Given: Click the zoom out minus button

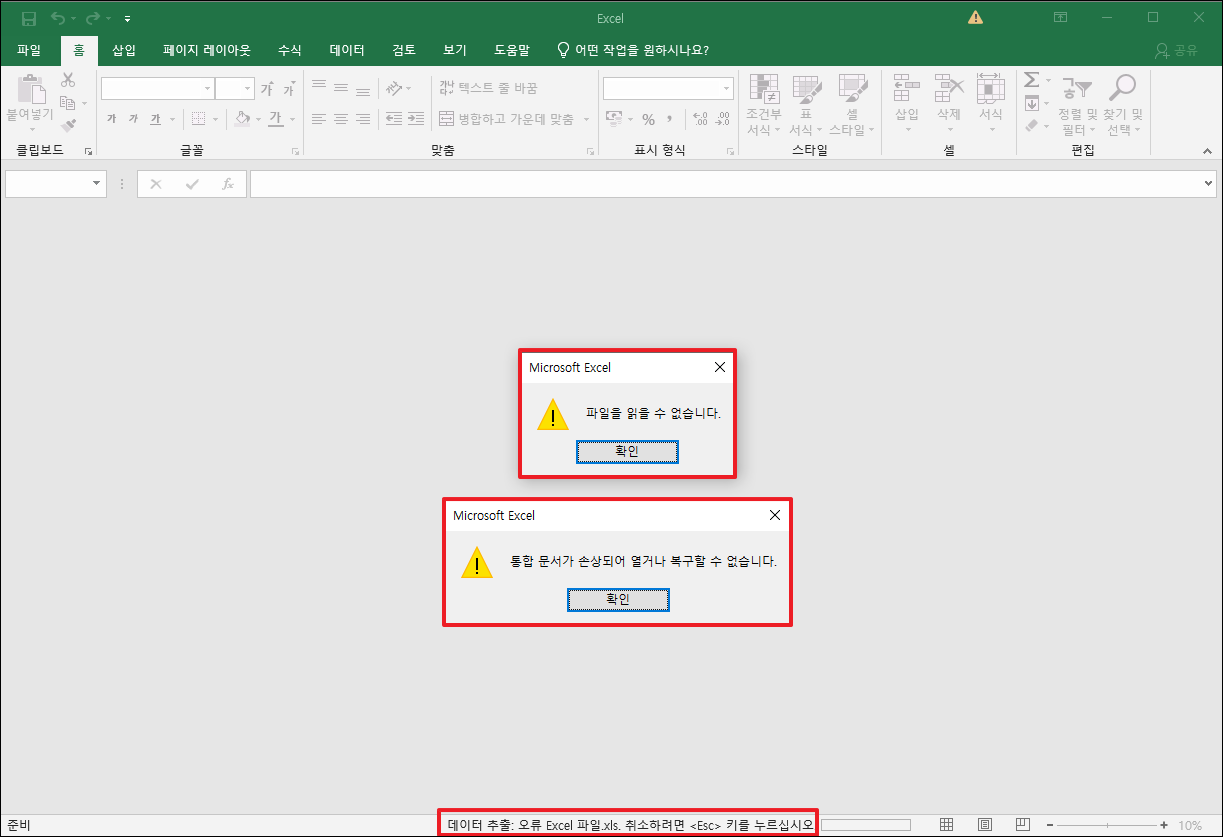Looking at the screenshot, I should (x=1050, y=825).
